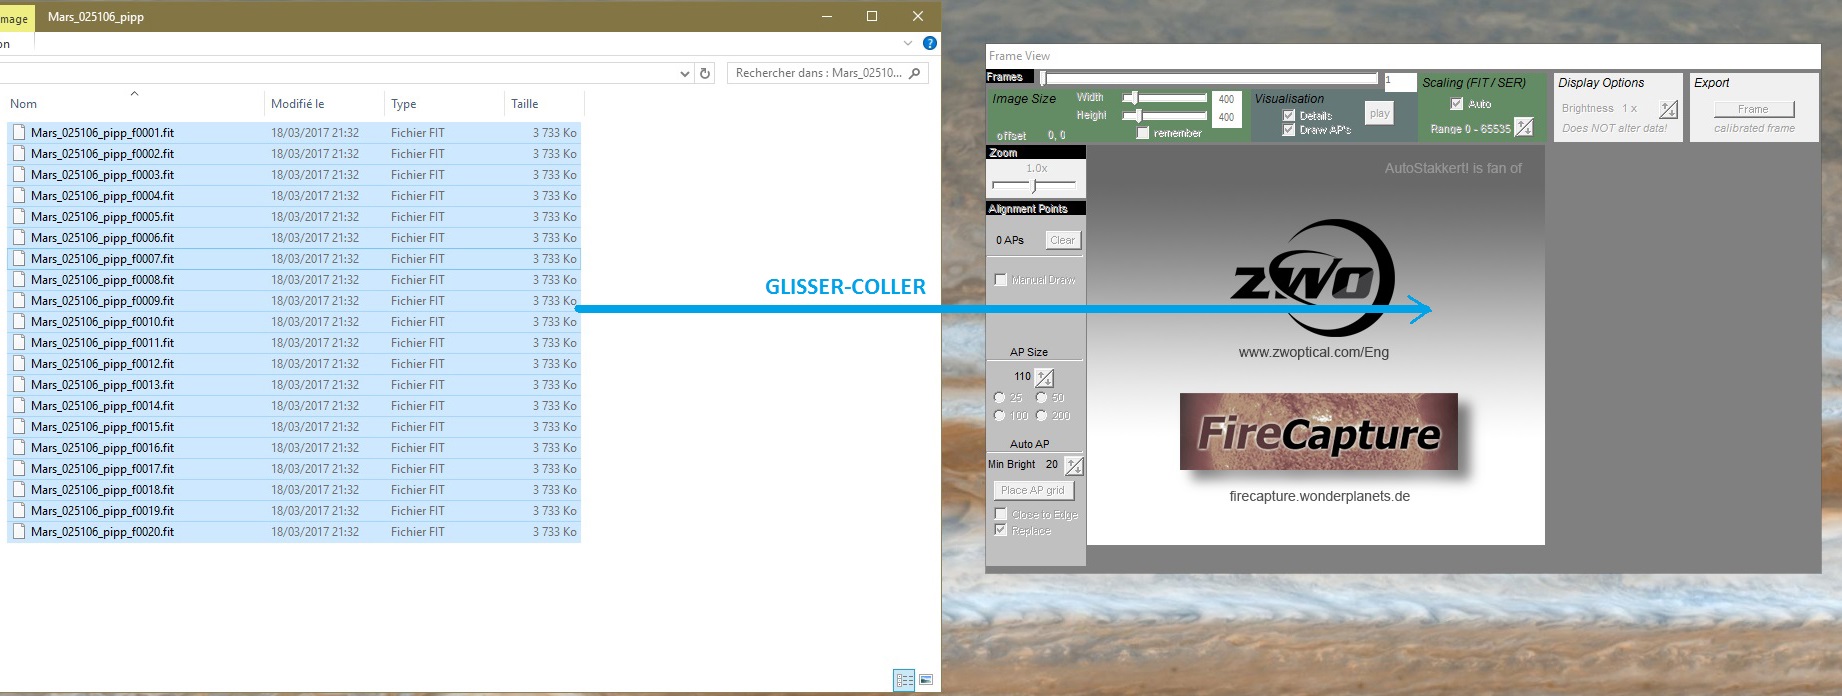The height and width of the screenshot is (696, 1842).
Task: Sort by Type column header
Action: [x=404, y=104]
